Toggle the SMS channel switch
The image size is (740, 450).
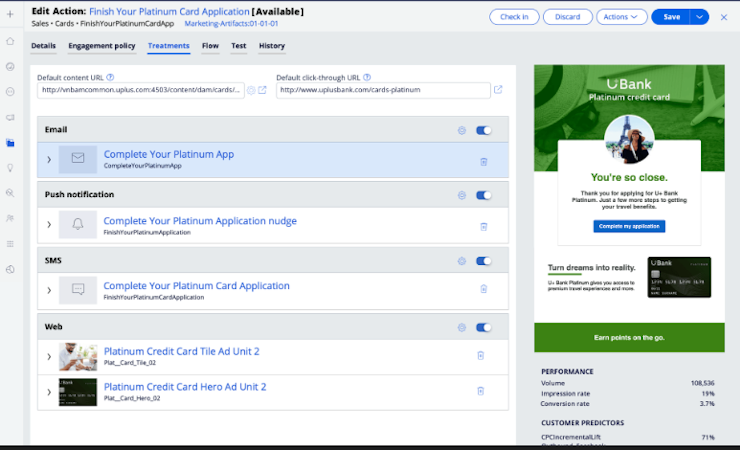click(483, 261)
